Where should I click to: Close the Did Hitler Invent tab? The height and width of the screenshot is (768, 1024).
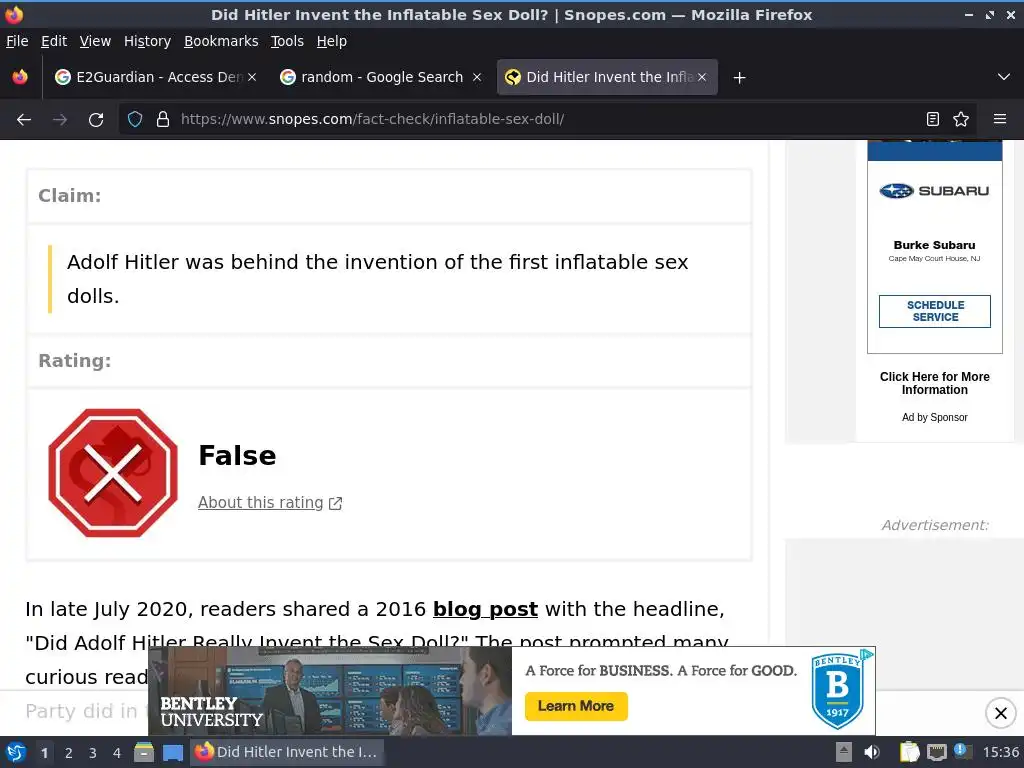point(702,77)
